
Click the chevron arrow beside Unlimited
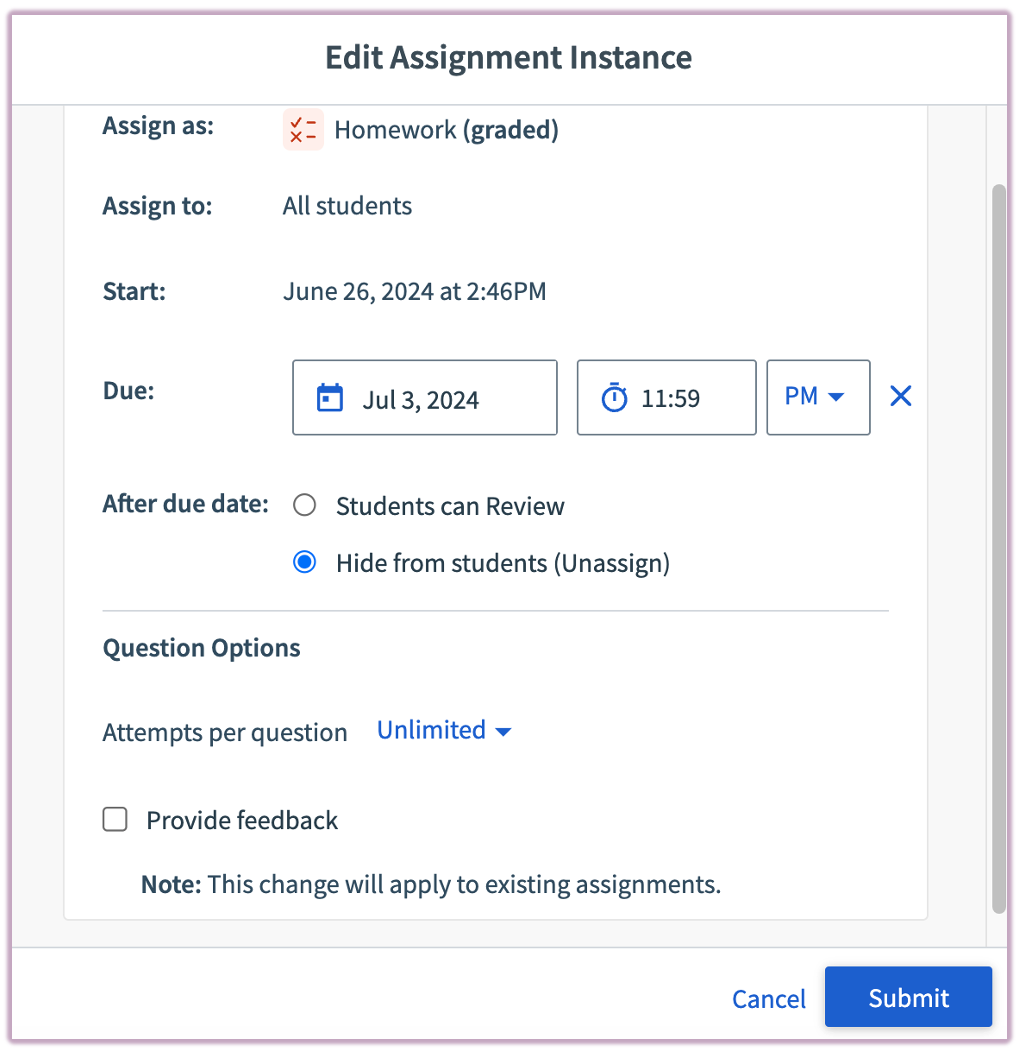point(503,731)
